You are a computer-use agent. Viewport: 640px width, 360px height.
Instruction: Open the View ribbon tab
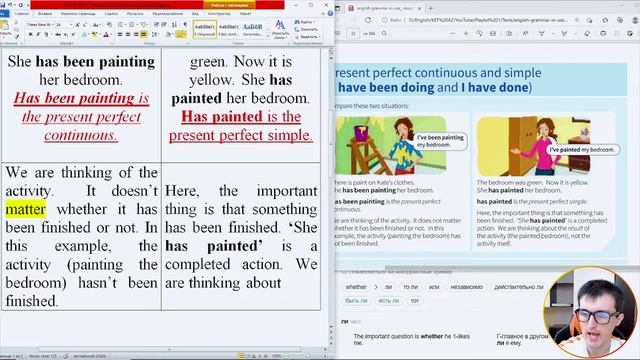click(x=195, y=13)
